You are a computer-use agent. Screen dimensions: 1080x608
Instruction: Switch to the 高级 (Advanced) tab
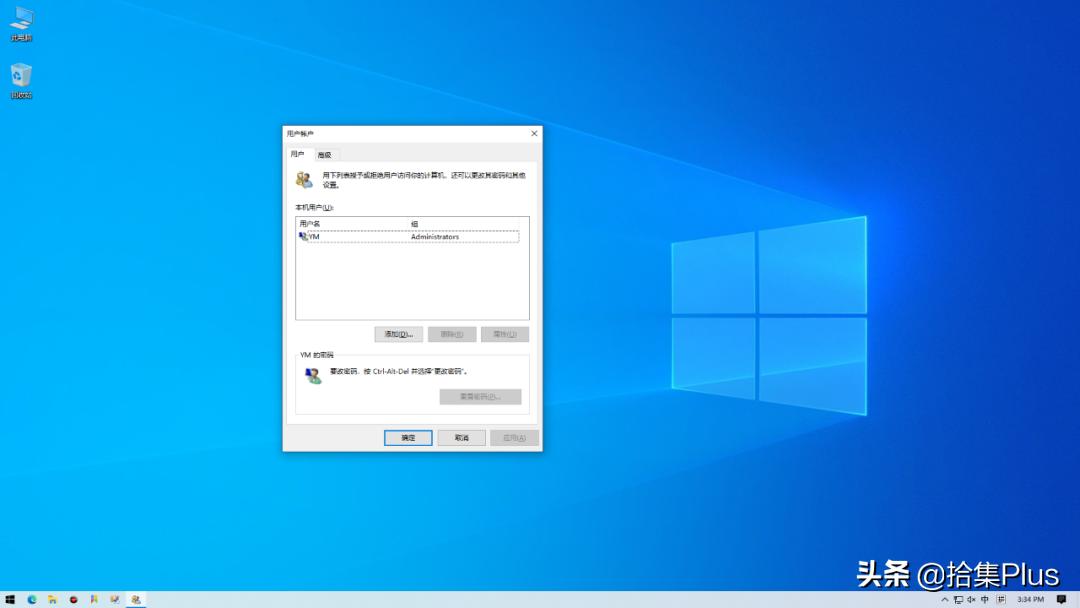(324, 154)
